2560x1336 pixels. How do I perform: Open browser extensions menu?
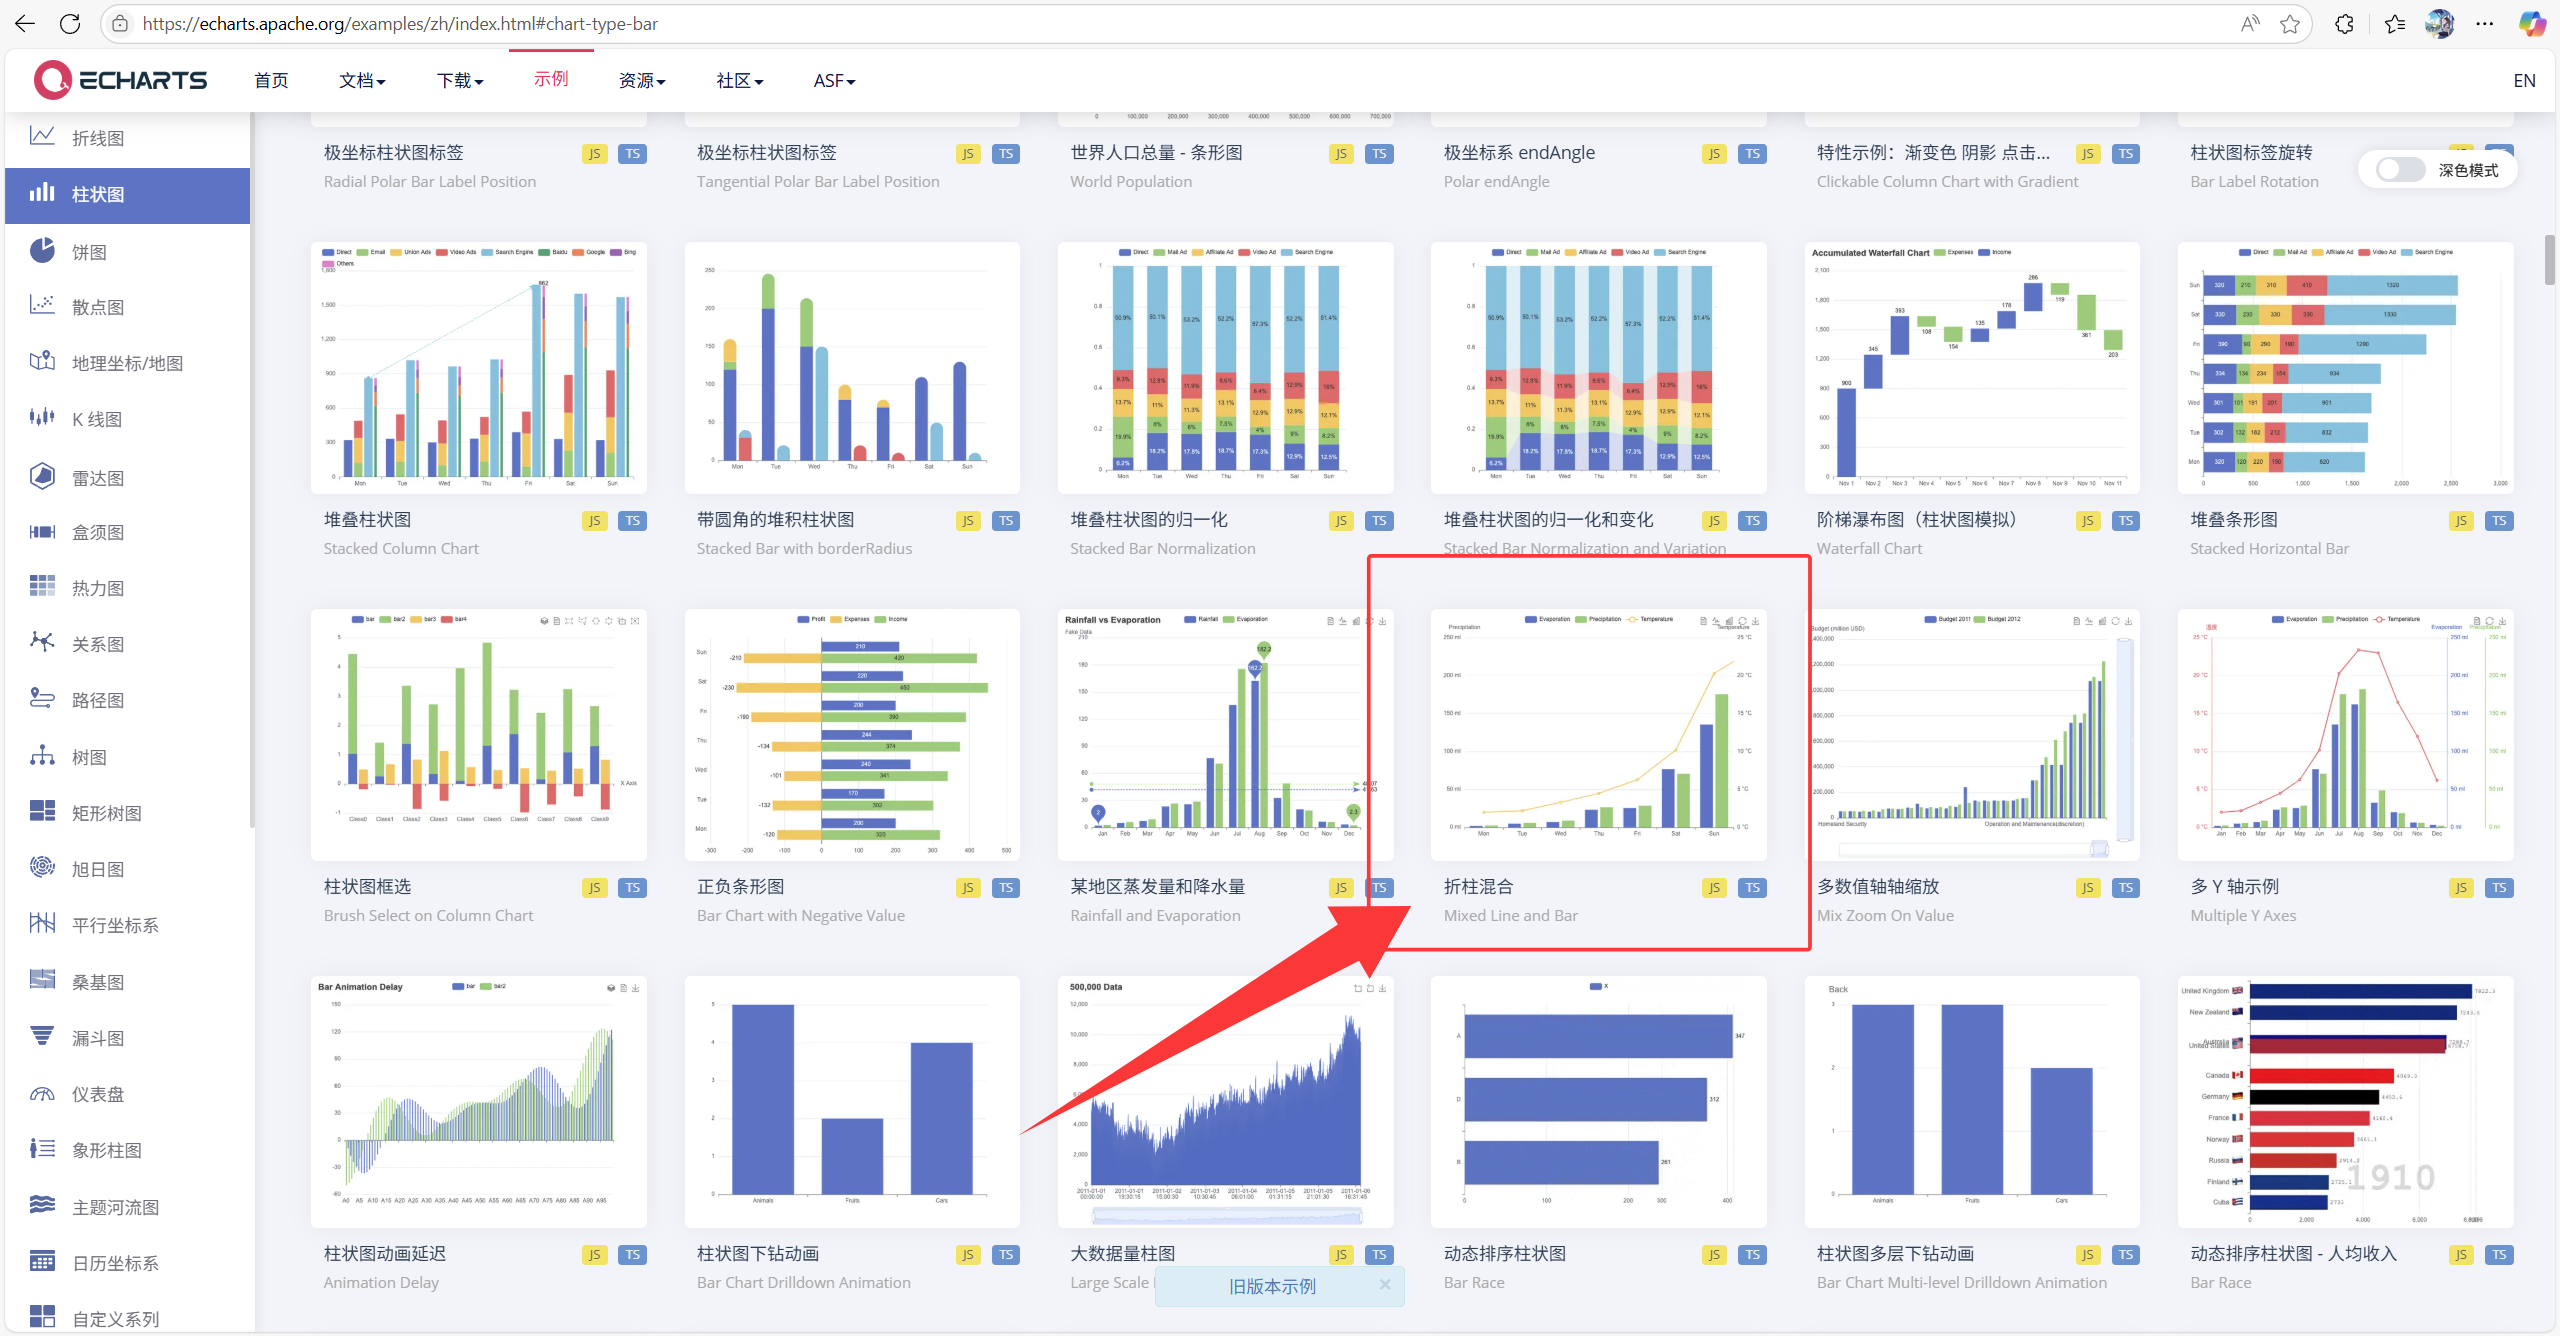[2344, 24]
